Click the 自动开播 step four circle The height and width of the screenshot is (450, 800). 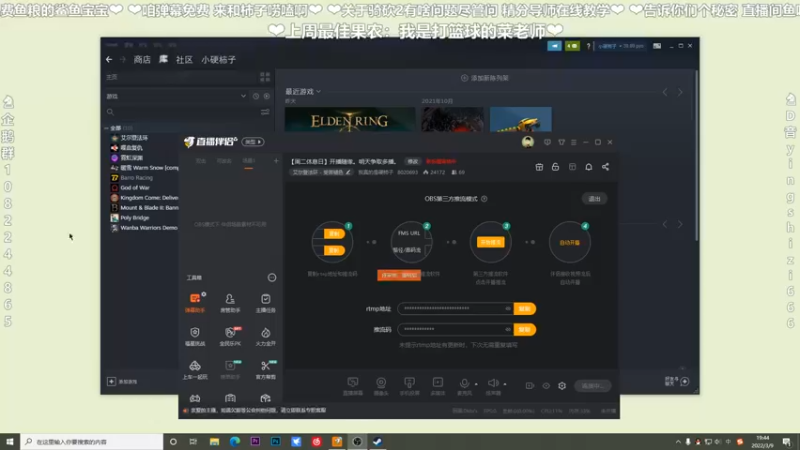[569, 242]
